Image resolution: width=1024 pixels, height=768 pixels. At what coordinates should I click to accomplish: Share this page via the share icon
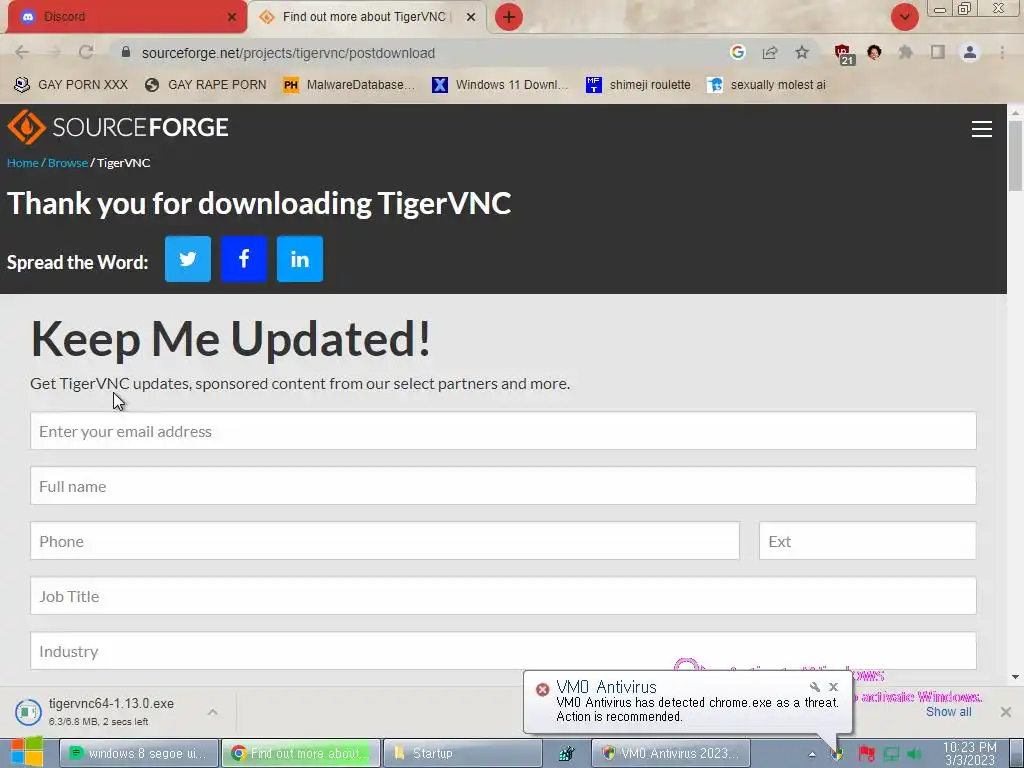click(770, 53)
